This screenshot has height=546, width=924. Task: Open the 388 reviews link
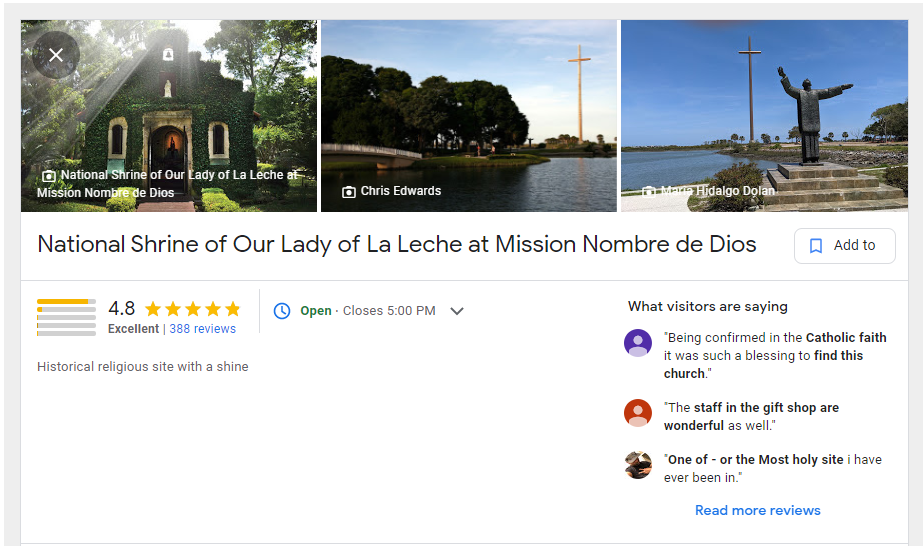click(202, 329)
